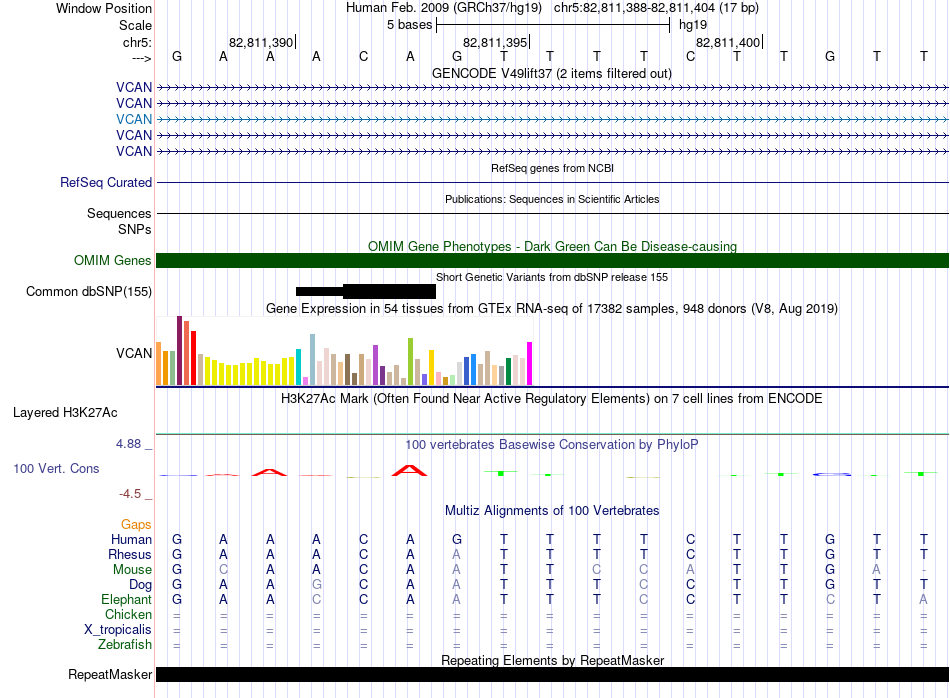Click the Sequences track label

click(x=119, y=213)
